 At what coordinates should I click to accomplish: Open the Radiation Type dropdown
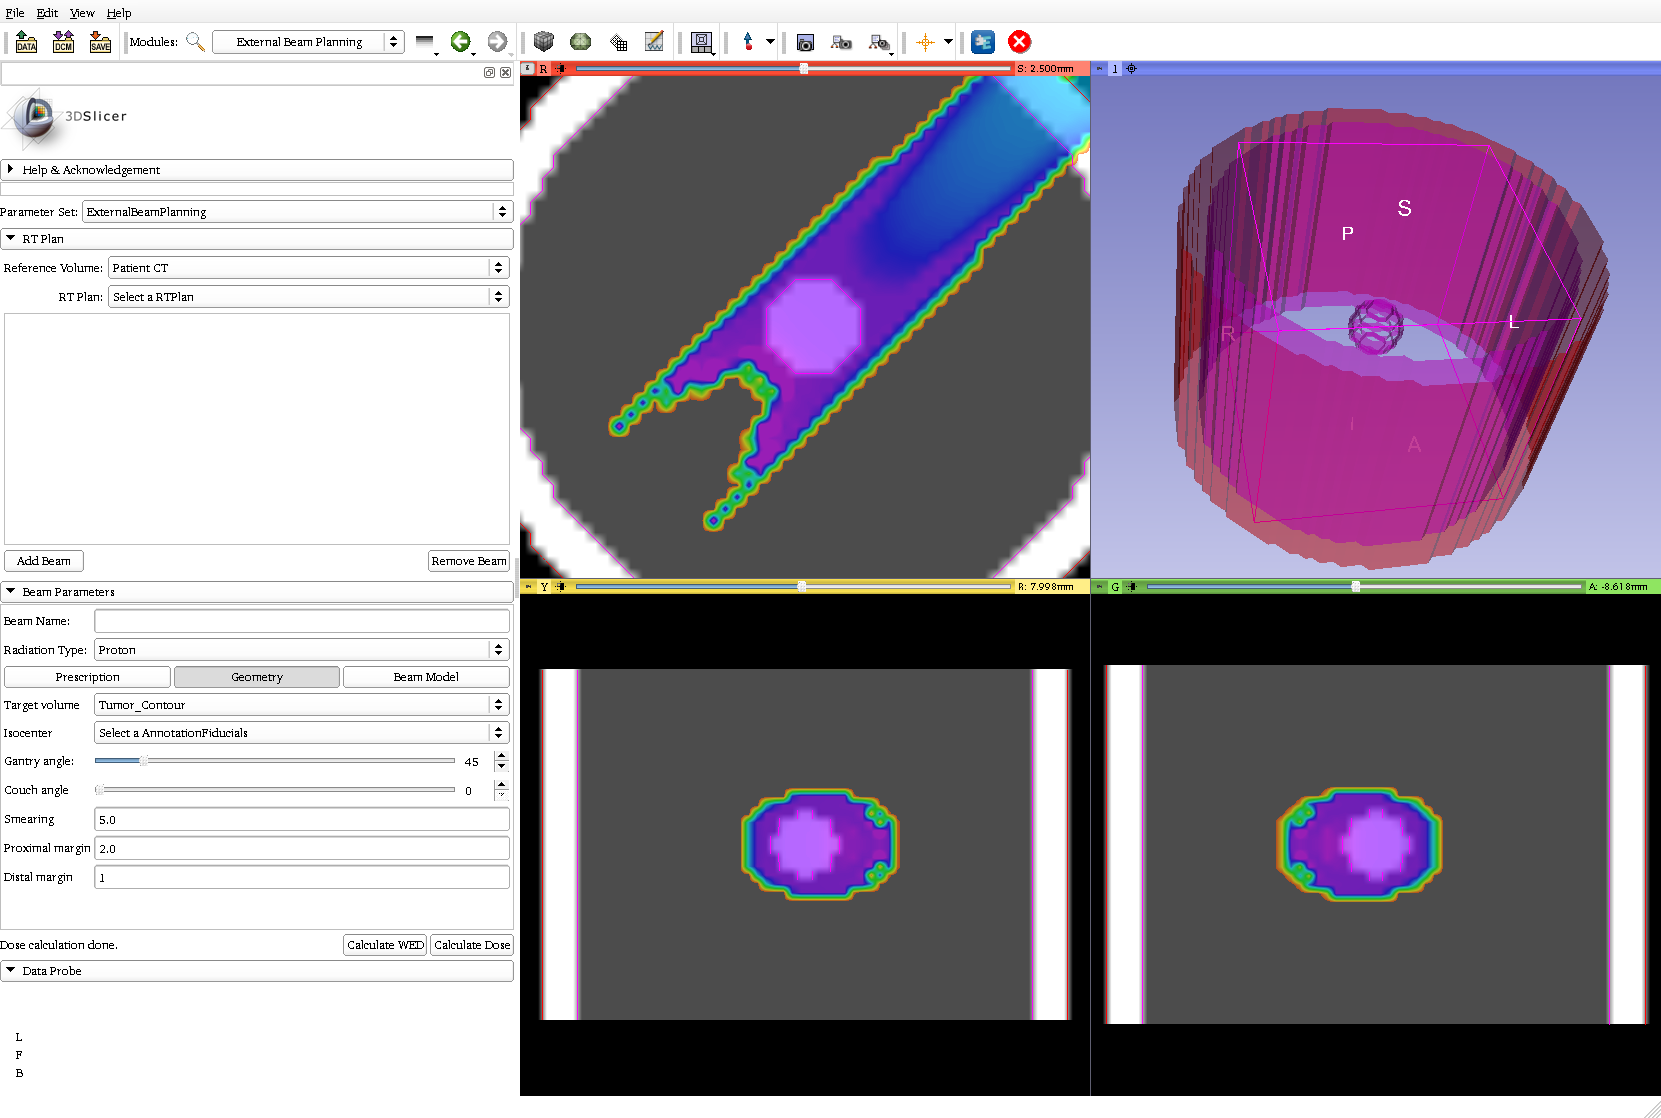[301, 650]
